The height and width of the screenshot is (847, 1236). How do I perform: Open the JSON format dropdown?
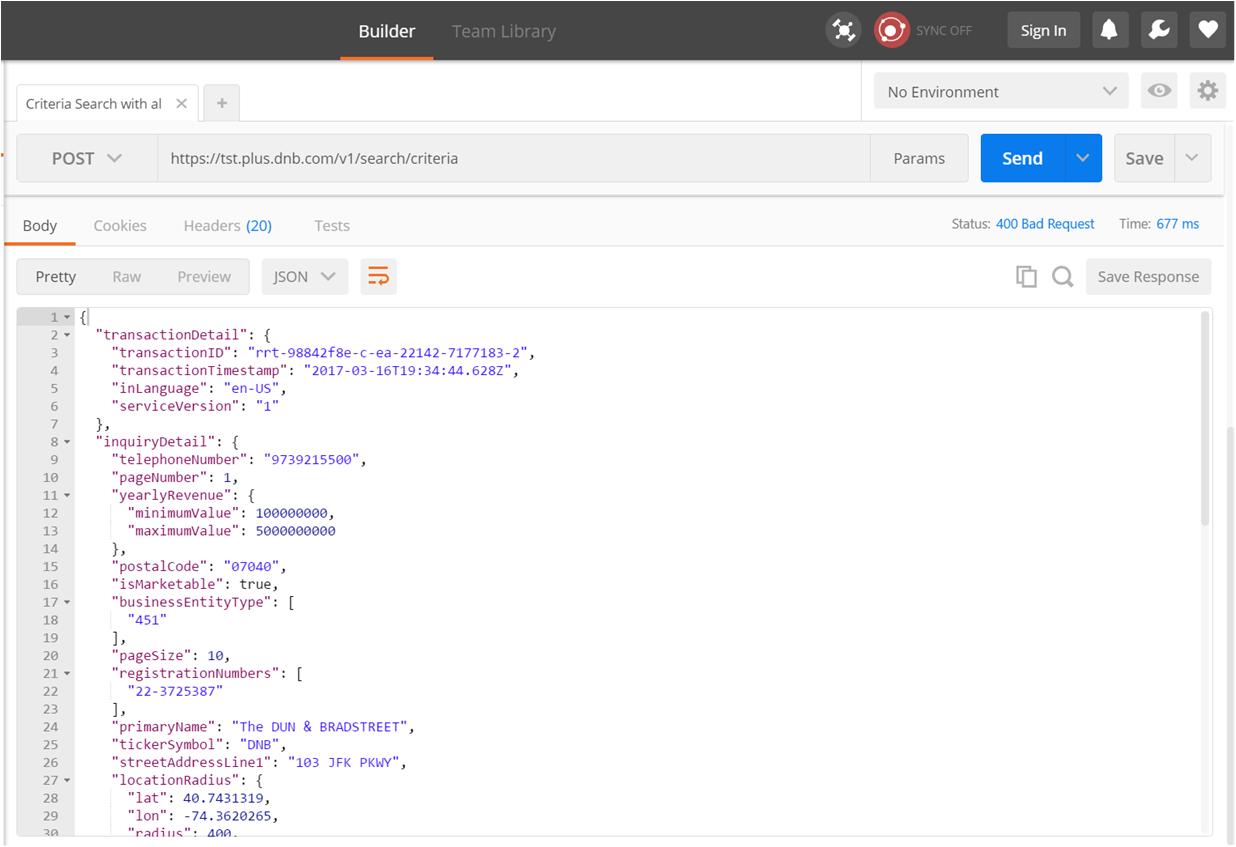[x=305, y=277]
